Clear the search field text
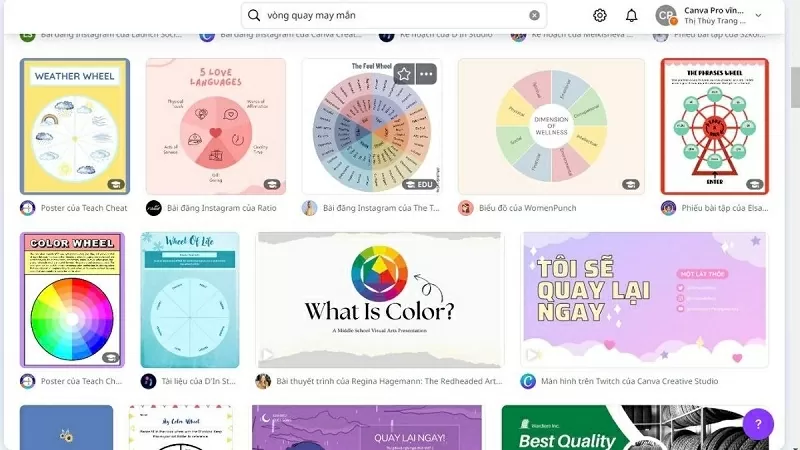Image resolution: width=800 pixels, height=450 pixels. (534, 15)
